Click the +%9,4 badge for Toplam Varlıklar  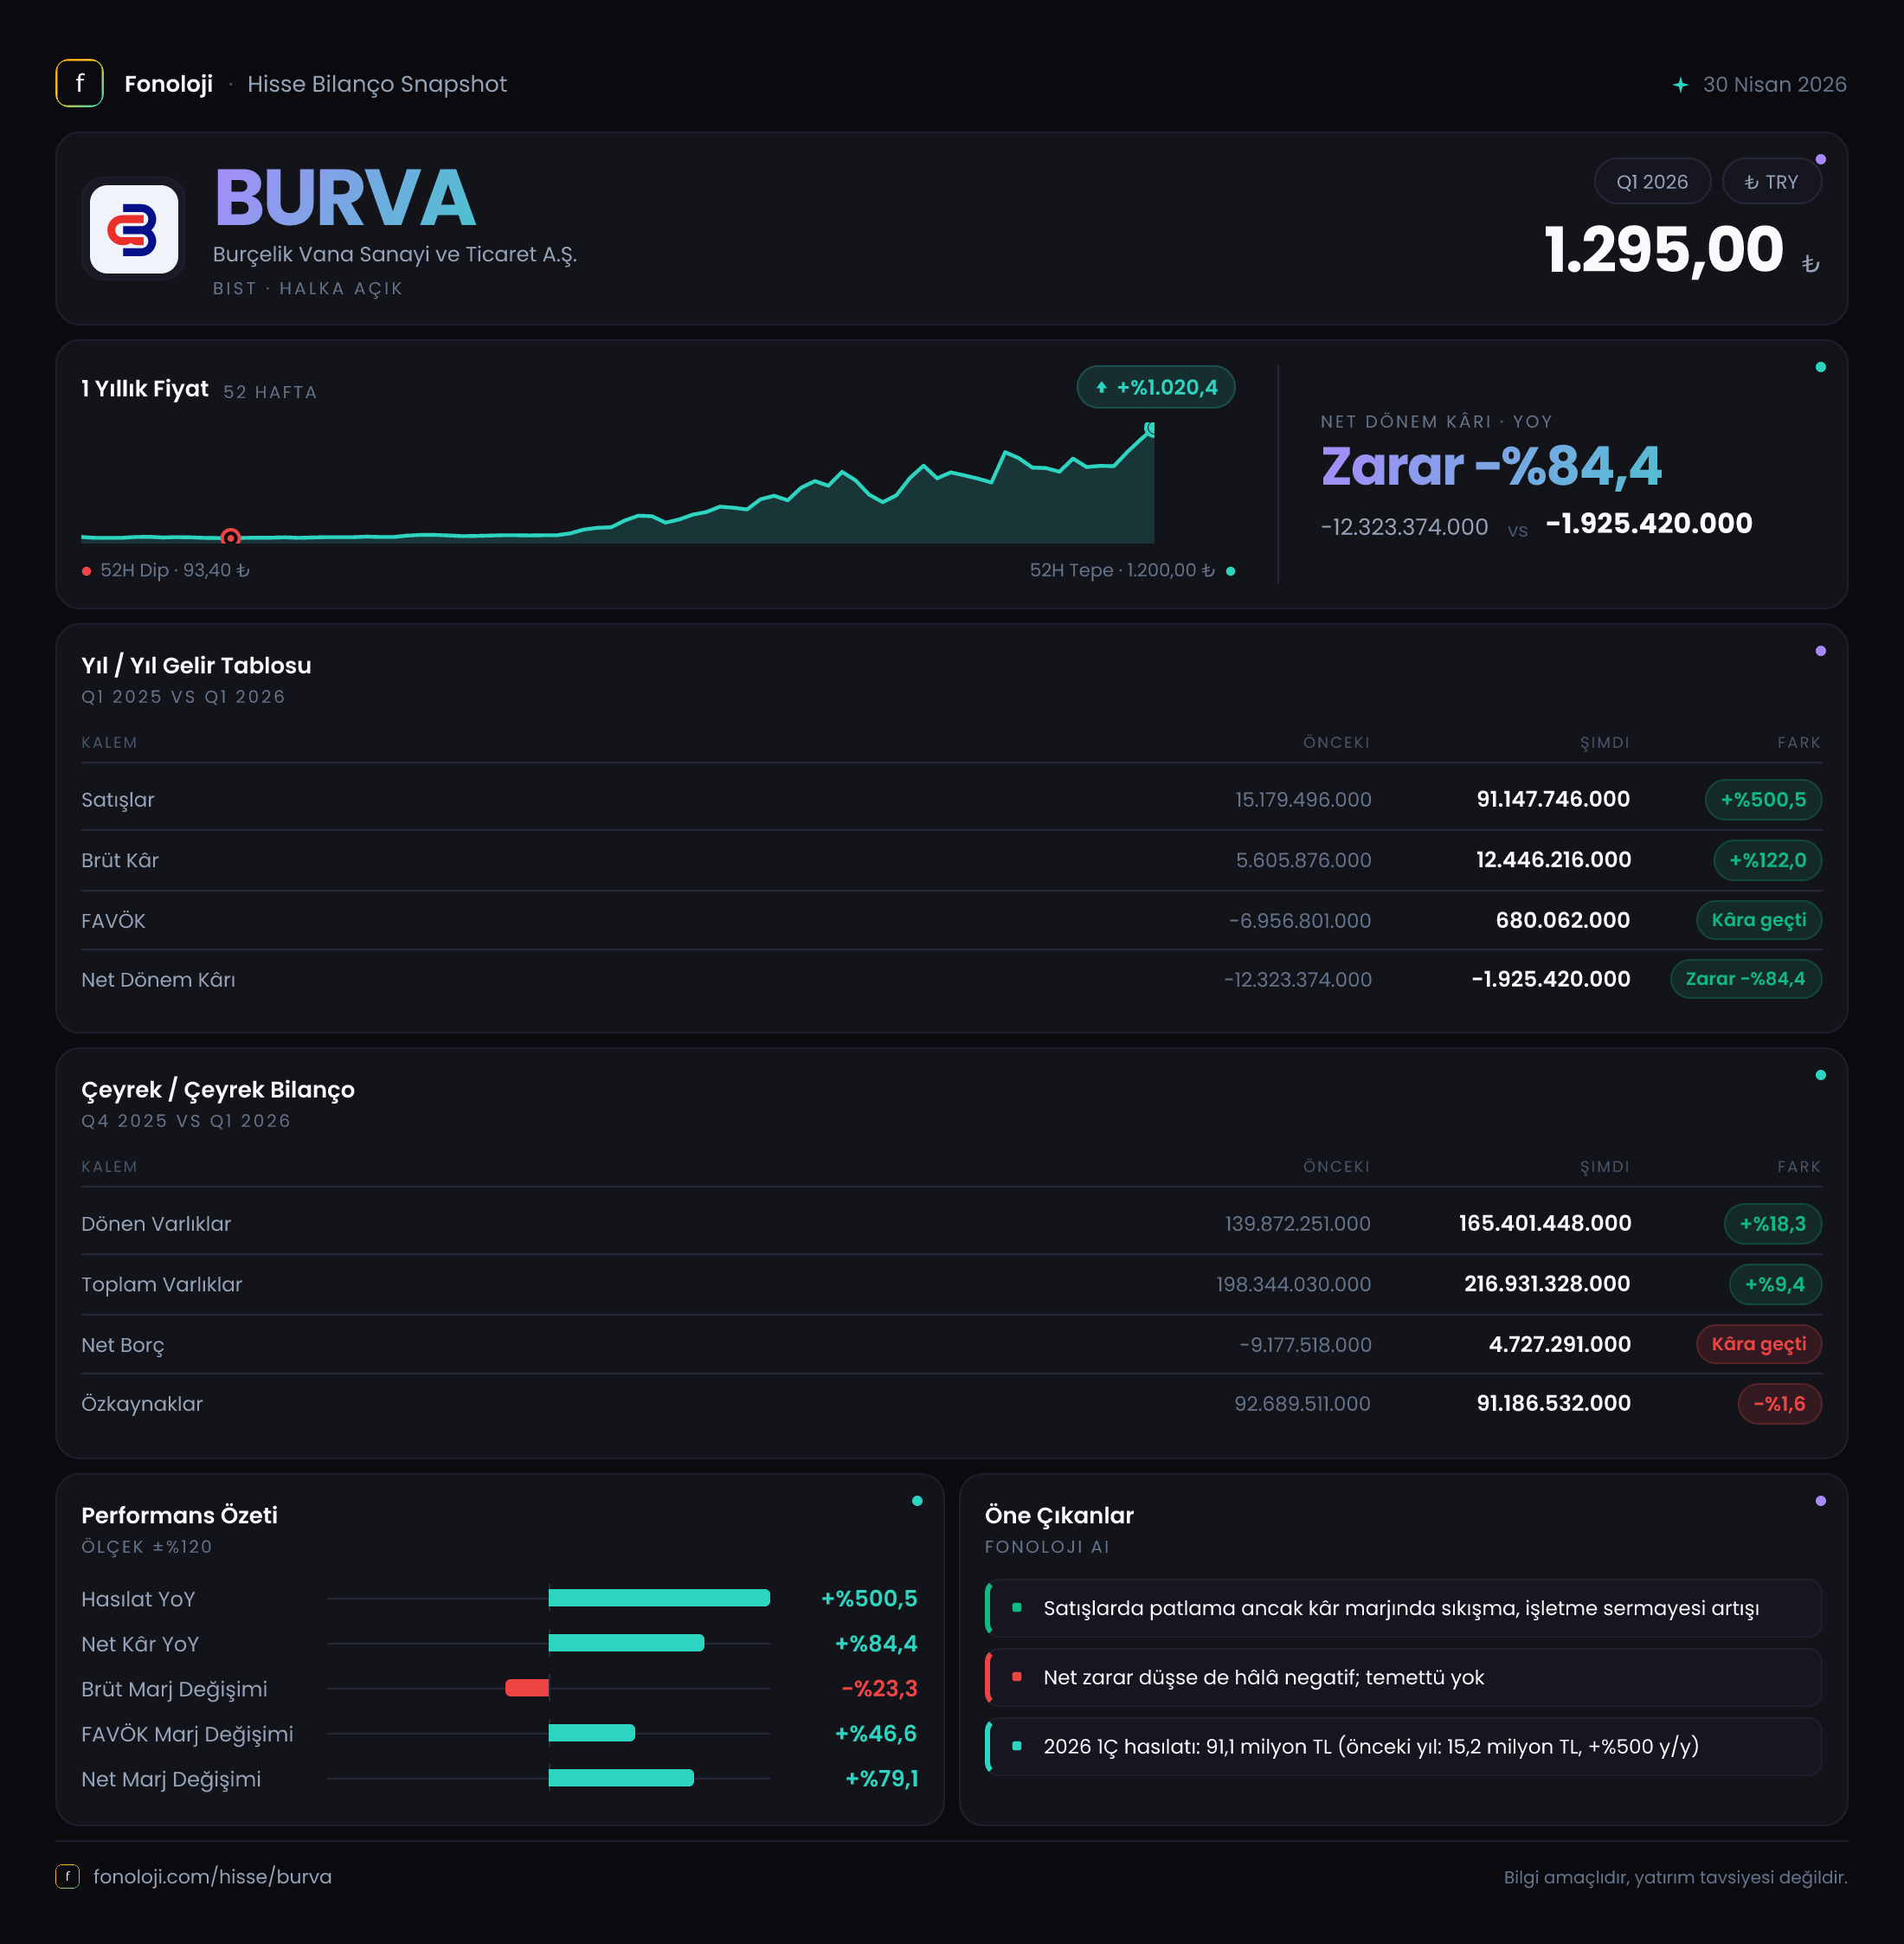pyautogui.click(x=1775, y=1284)
